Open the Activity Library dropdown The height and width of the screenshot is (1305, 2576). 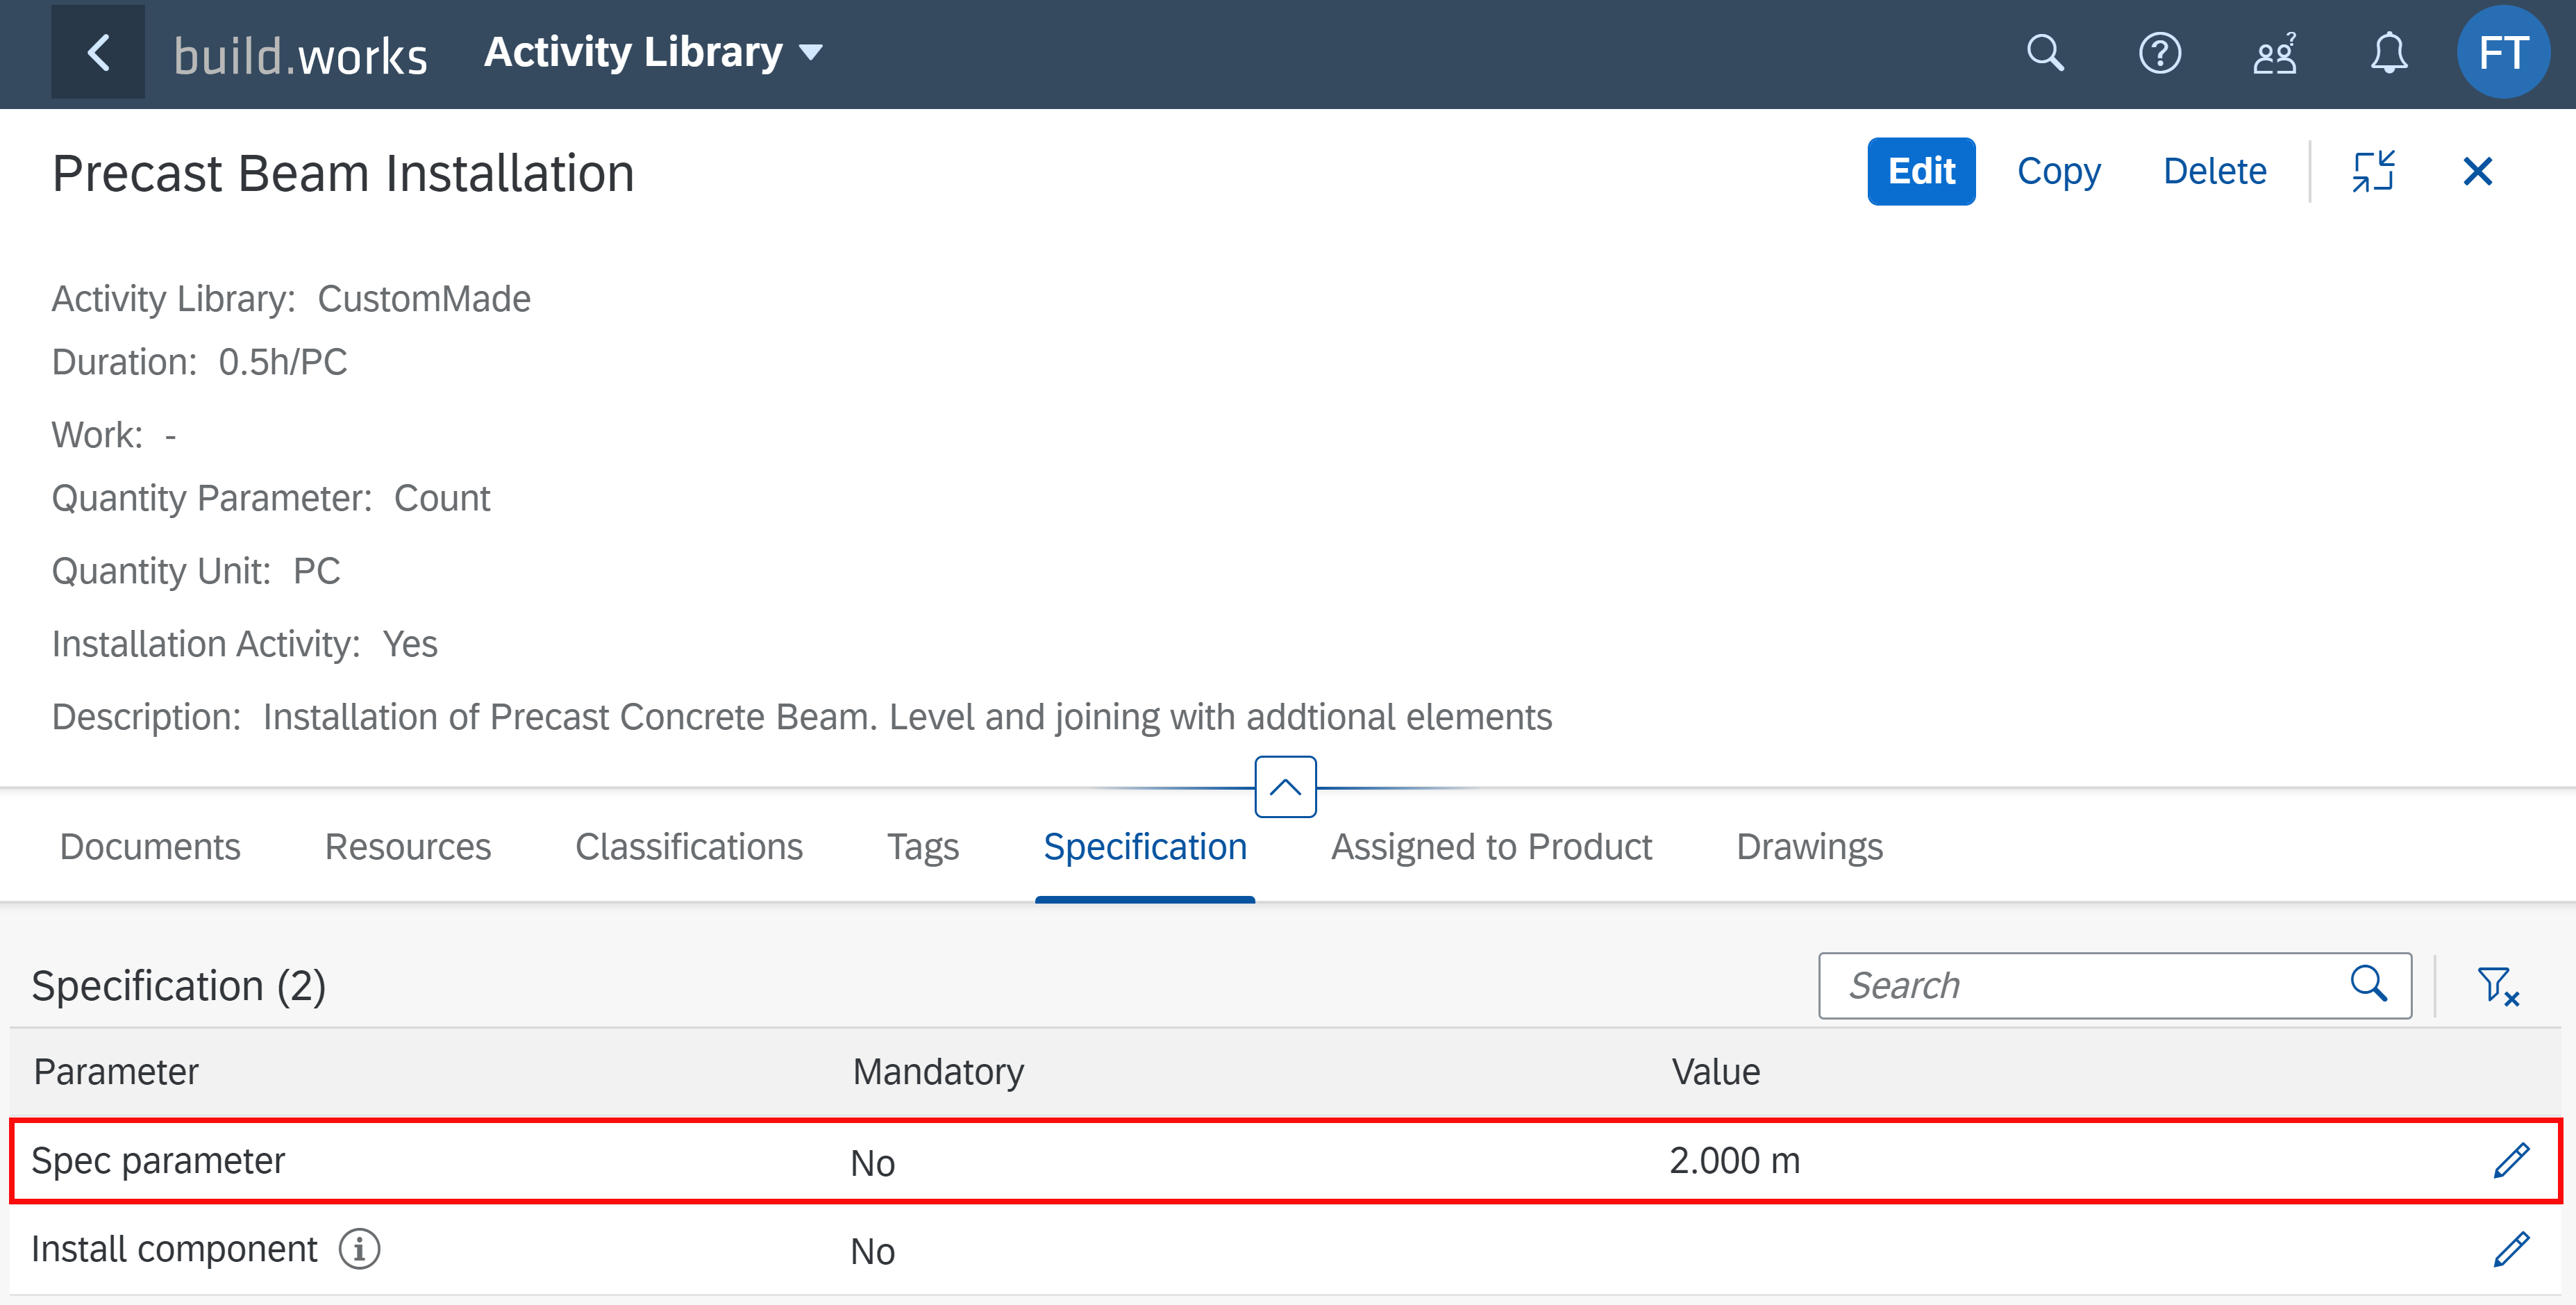coord(653,52)
